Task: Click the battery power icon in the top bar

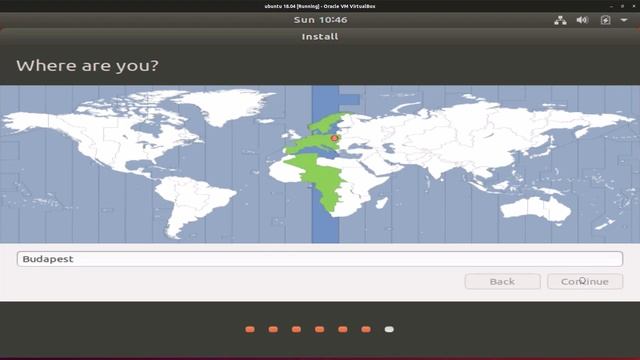Action: click(605, 20)
